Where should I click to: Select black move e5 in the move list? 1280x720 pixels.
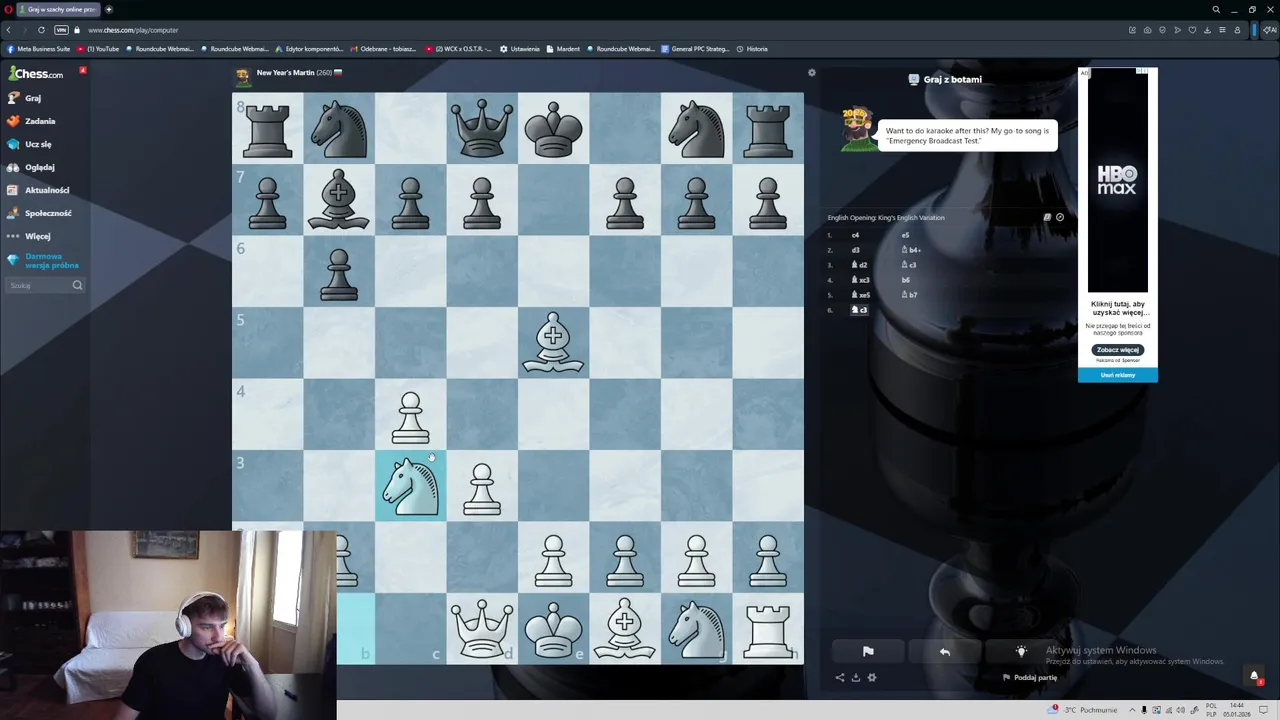[x=905, y=235]
